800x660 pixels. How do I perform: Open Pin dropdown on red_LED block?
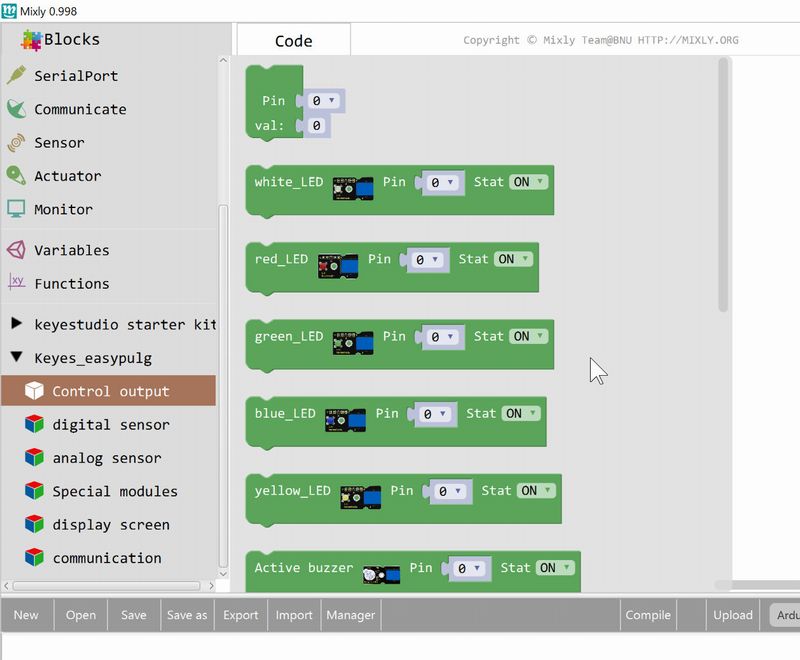[x=427, y=260]
